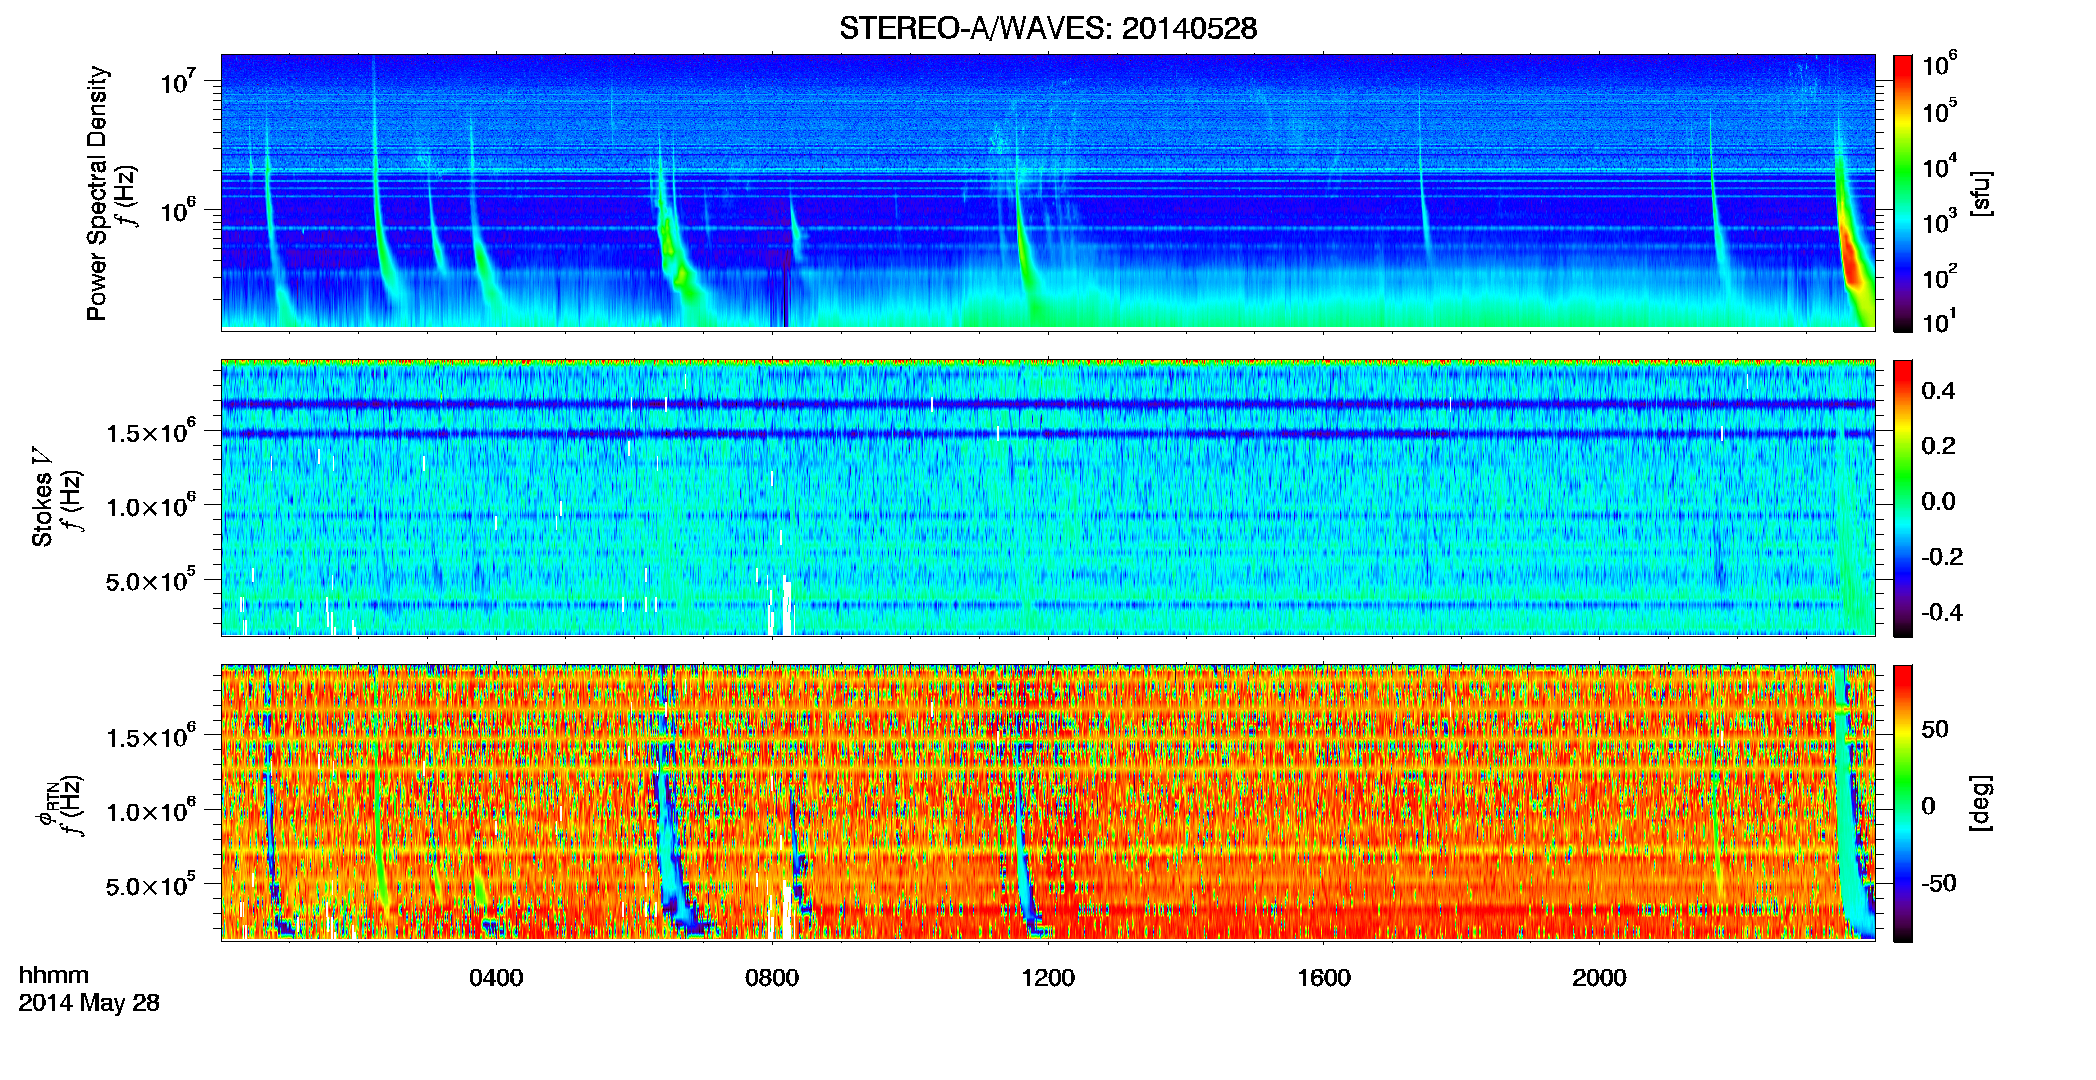Select the 5.0×10^5 tick of the φ RTN panel
This screenshot has width=2096, height=1080.
pos(150,886)
